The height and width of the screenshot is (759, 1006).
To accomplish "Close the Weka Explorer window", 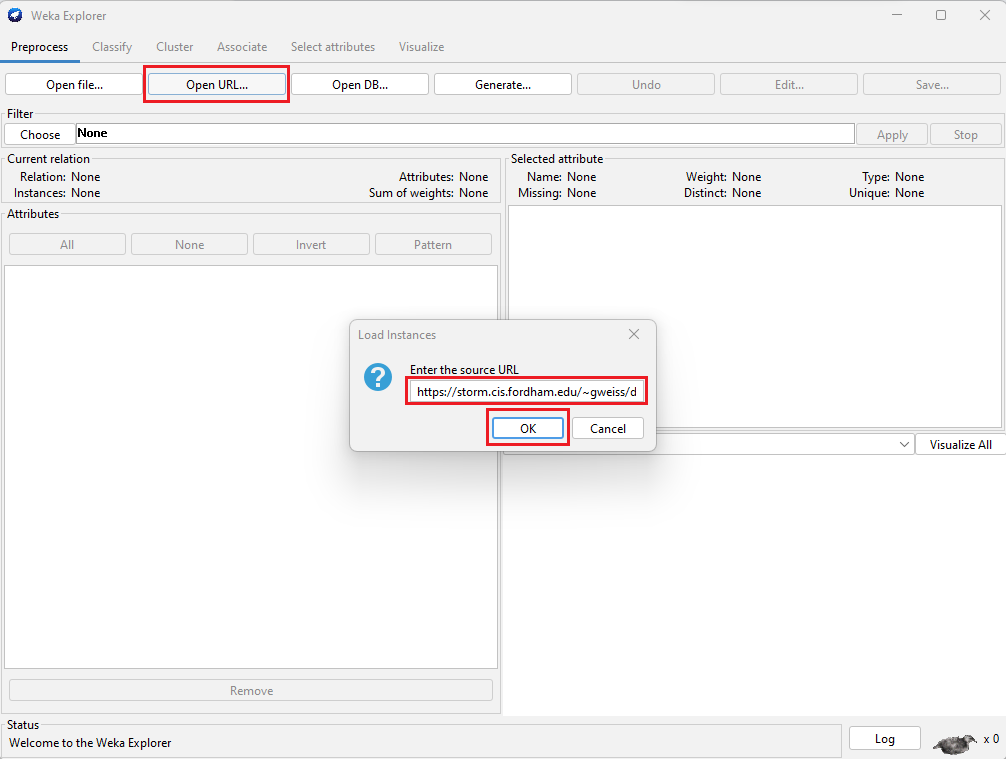I will point(985,15).
